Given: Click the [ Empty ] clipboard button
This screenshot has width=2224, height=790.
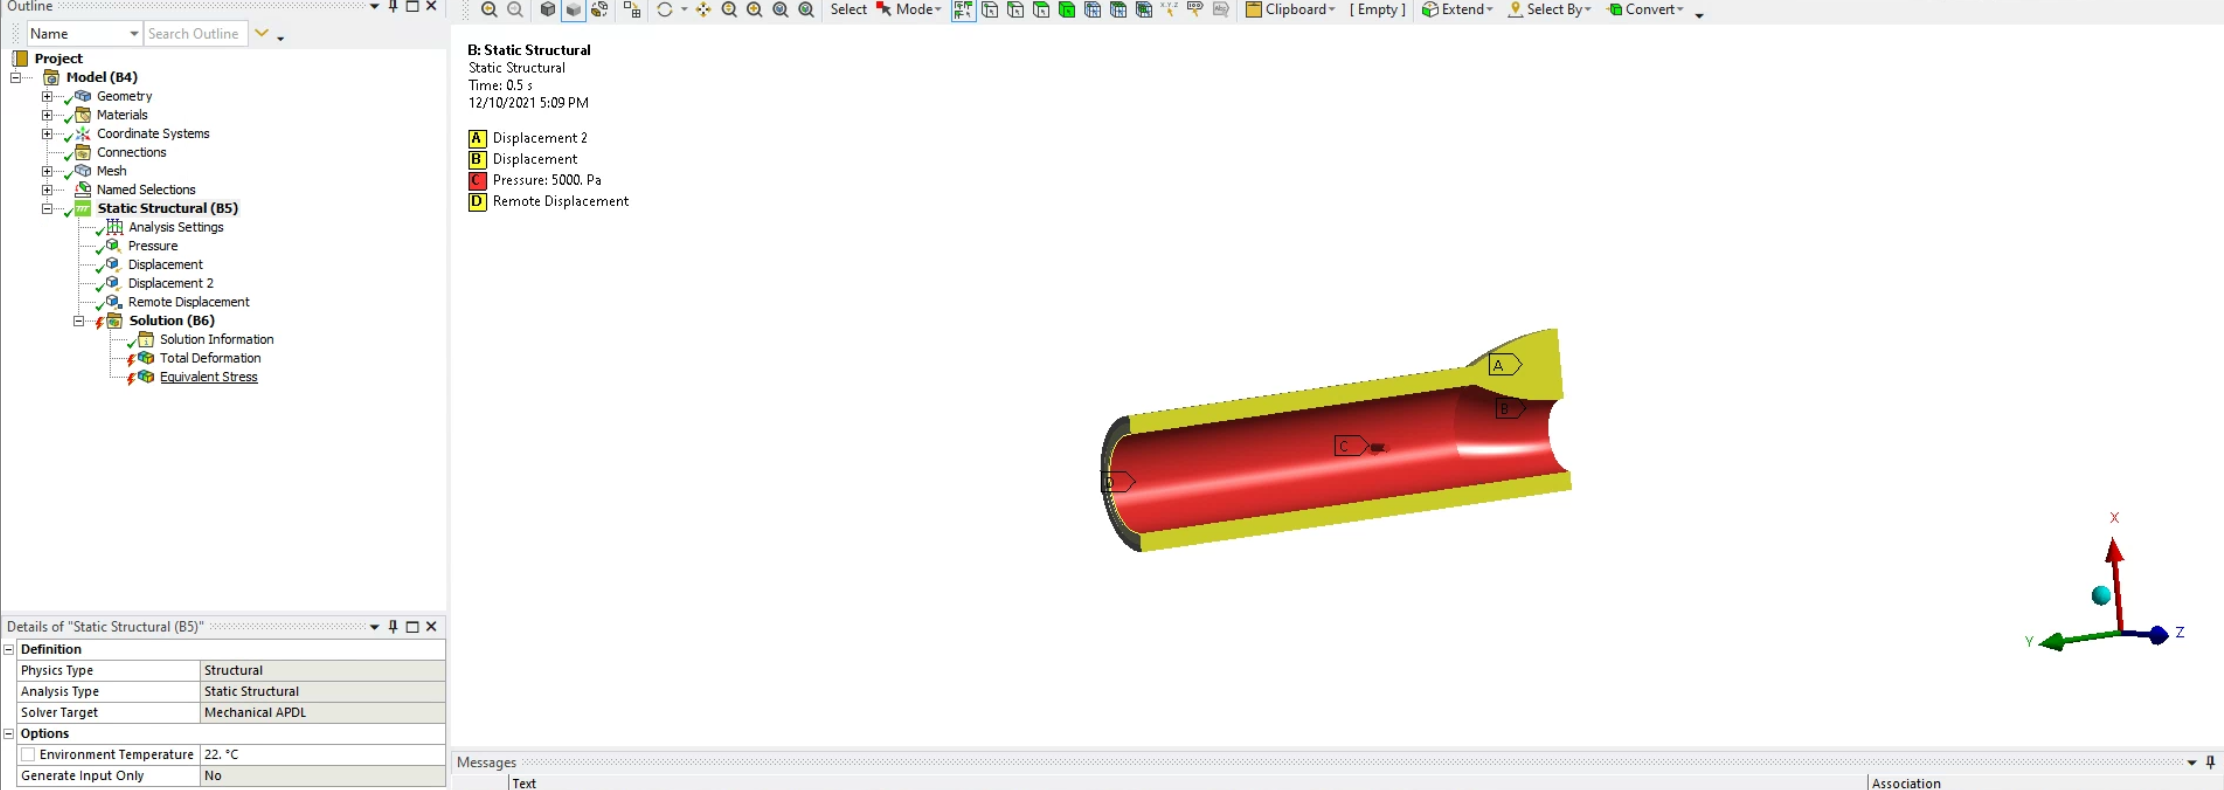Looking at the screenshot, I should [x=1377, y=10].
